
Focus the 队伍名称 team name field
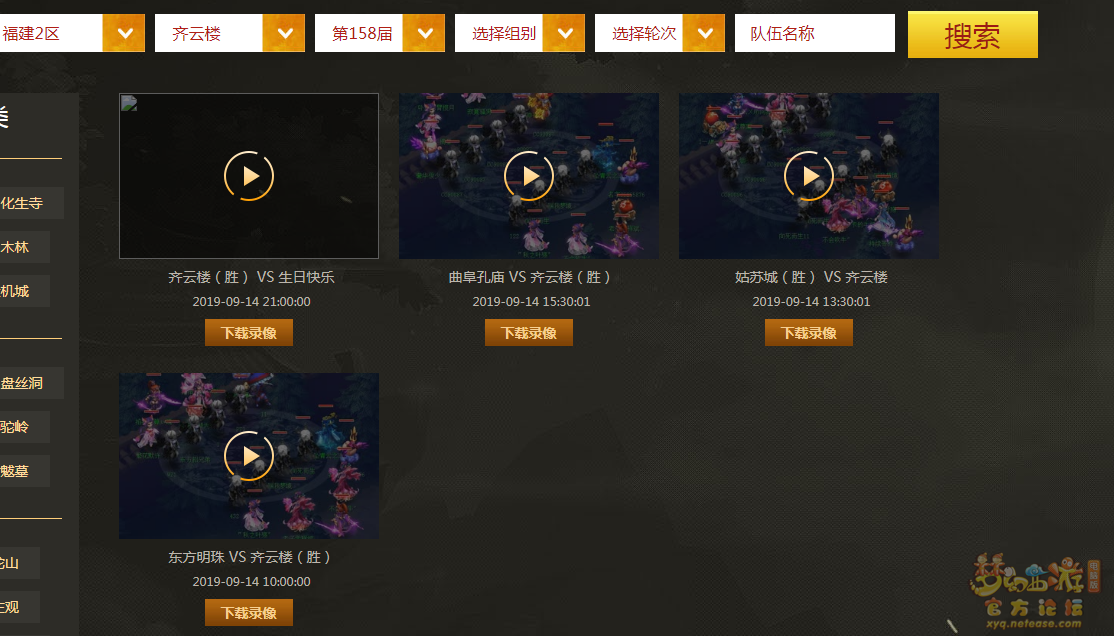815,33
